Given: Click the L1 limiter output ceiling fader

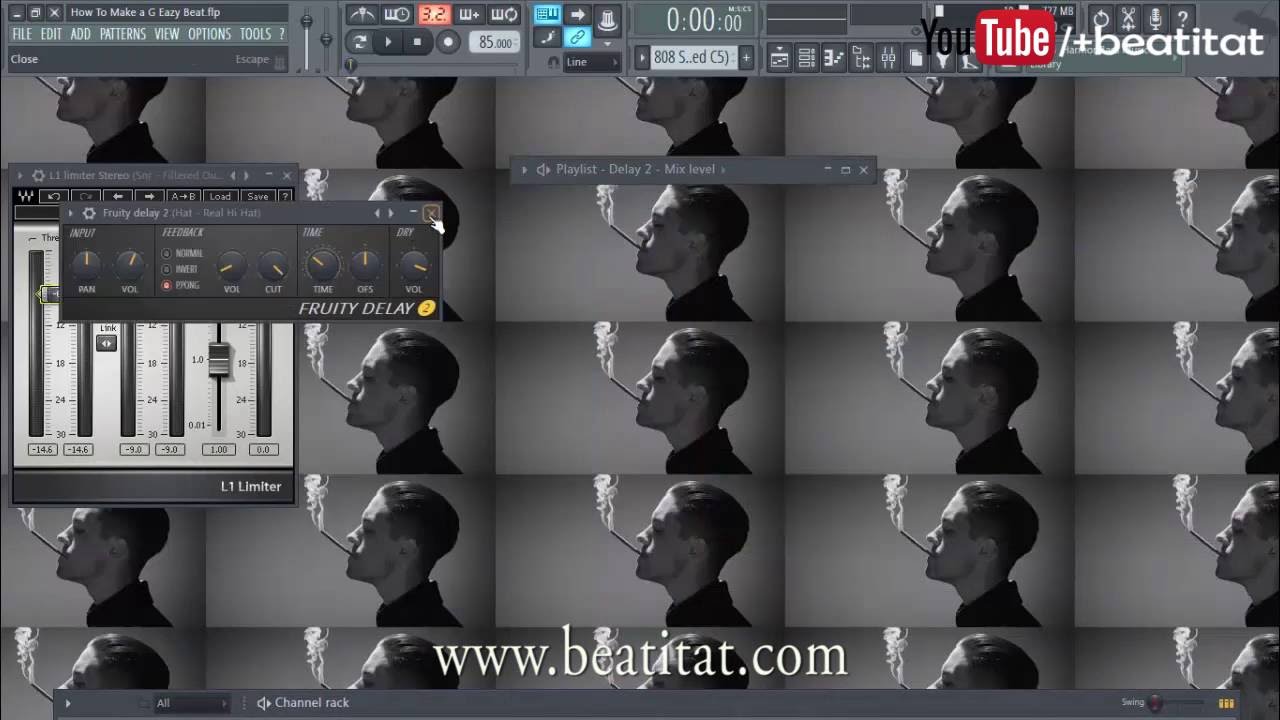Looking at the screenshot, I should coord(218,361).
